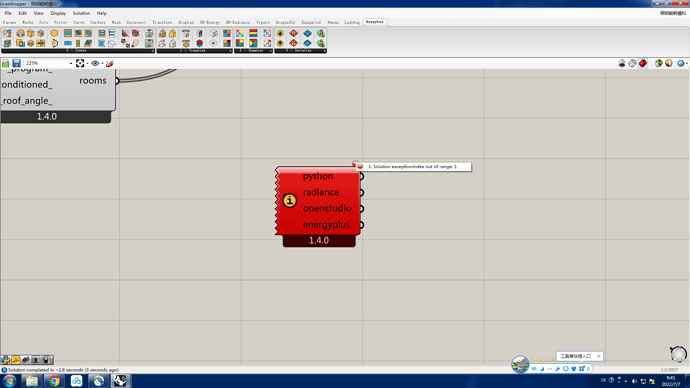Open the eye named views dropdown arrow

point(103,63)
